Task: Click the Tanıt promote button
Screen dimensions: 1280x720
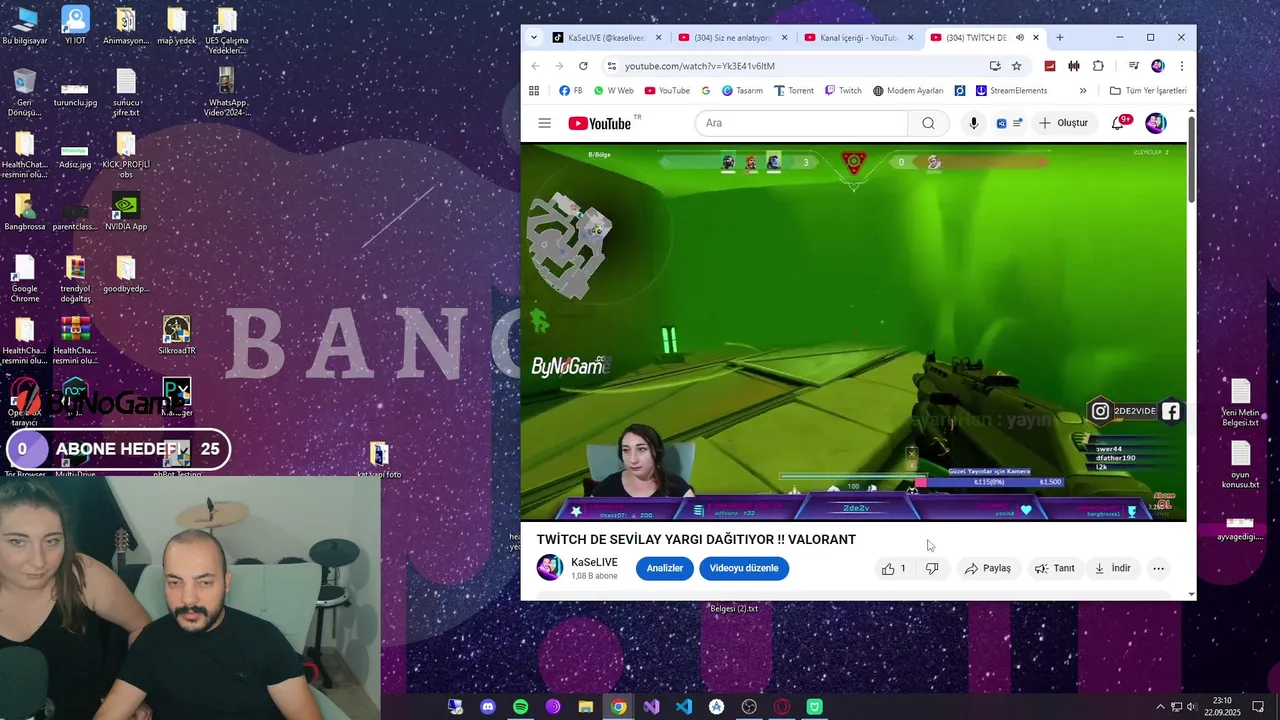Action: point(1055,568)
